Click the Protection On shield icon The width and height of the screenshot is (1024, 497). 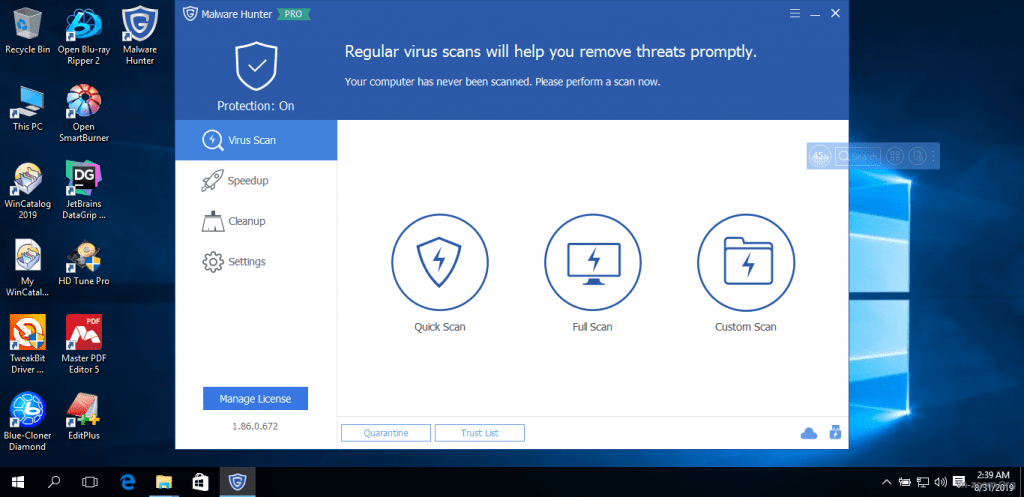[255, 66]
